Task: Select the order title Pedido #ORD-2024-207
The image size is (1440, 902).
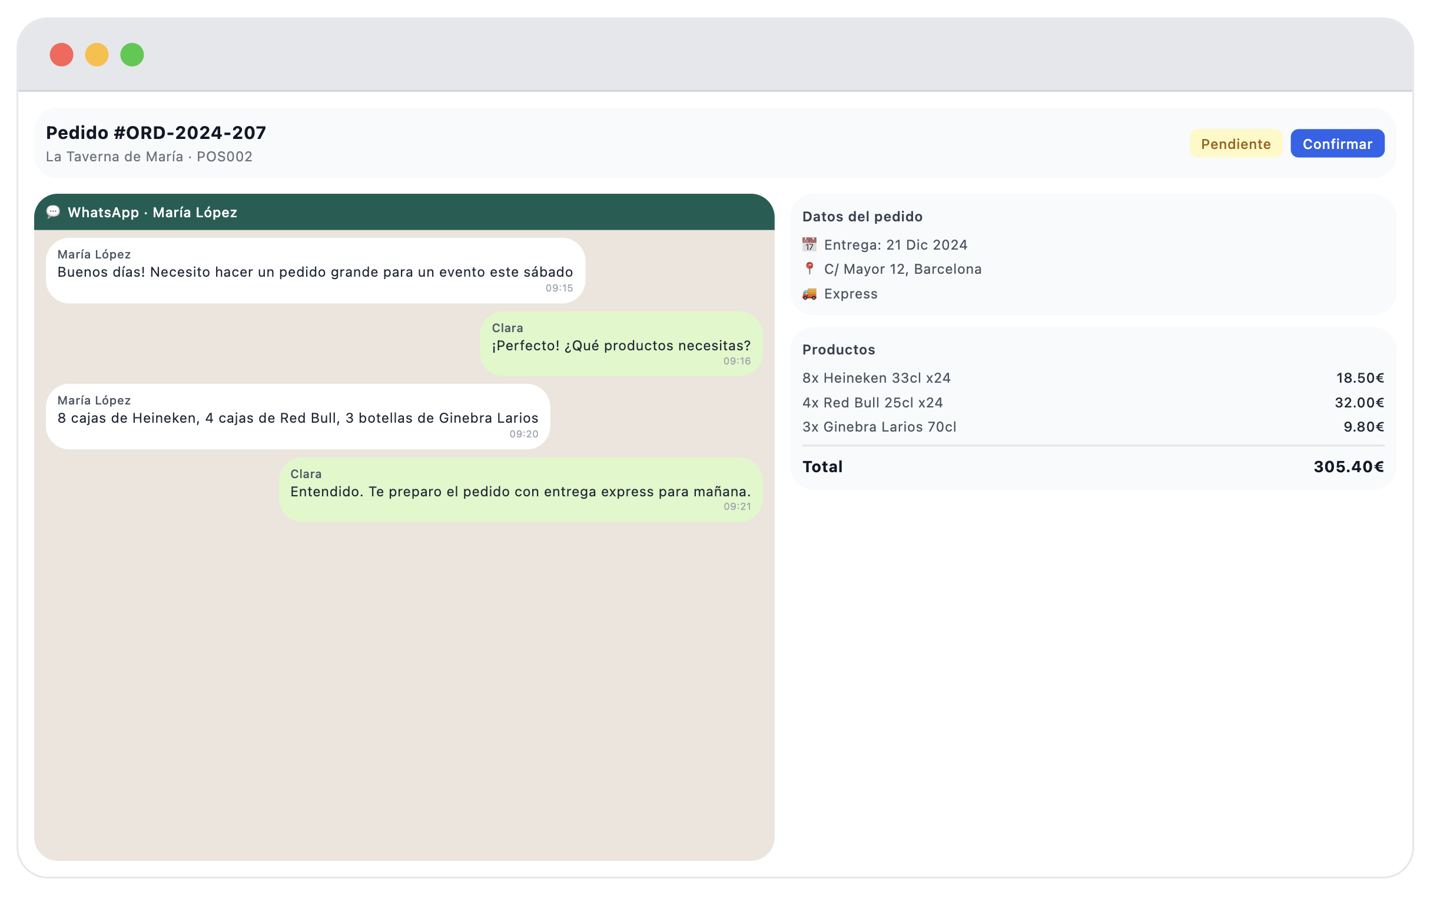Action: coord(156,133)
